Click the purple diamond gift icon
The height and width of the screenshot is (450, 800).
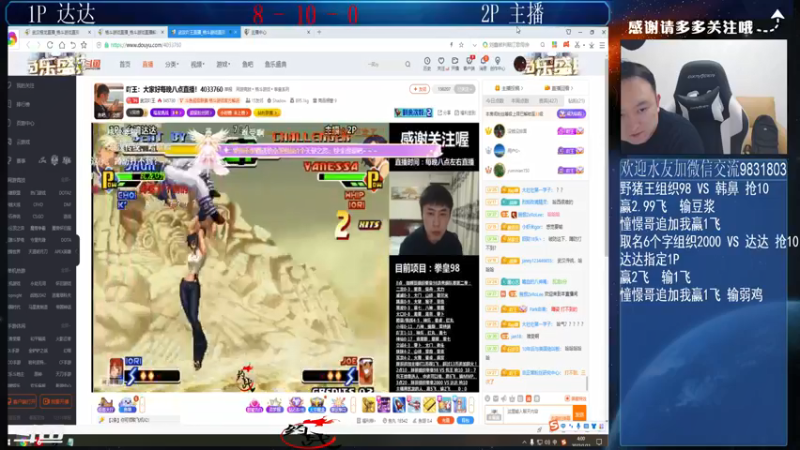(x=296, y=406)
